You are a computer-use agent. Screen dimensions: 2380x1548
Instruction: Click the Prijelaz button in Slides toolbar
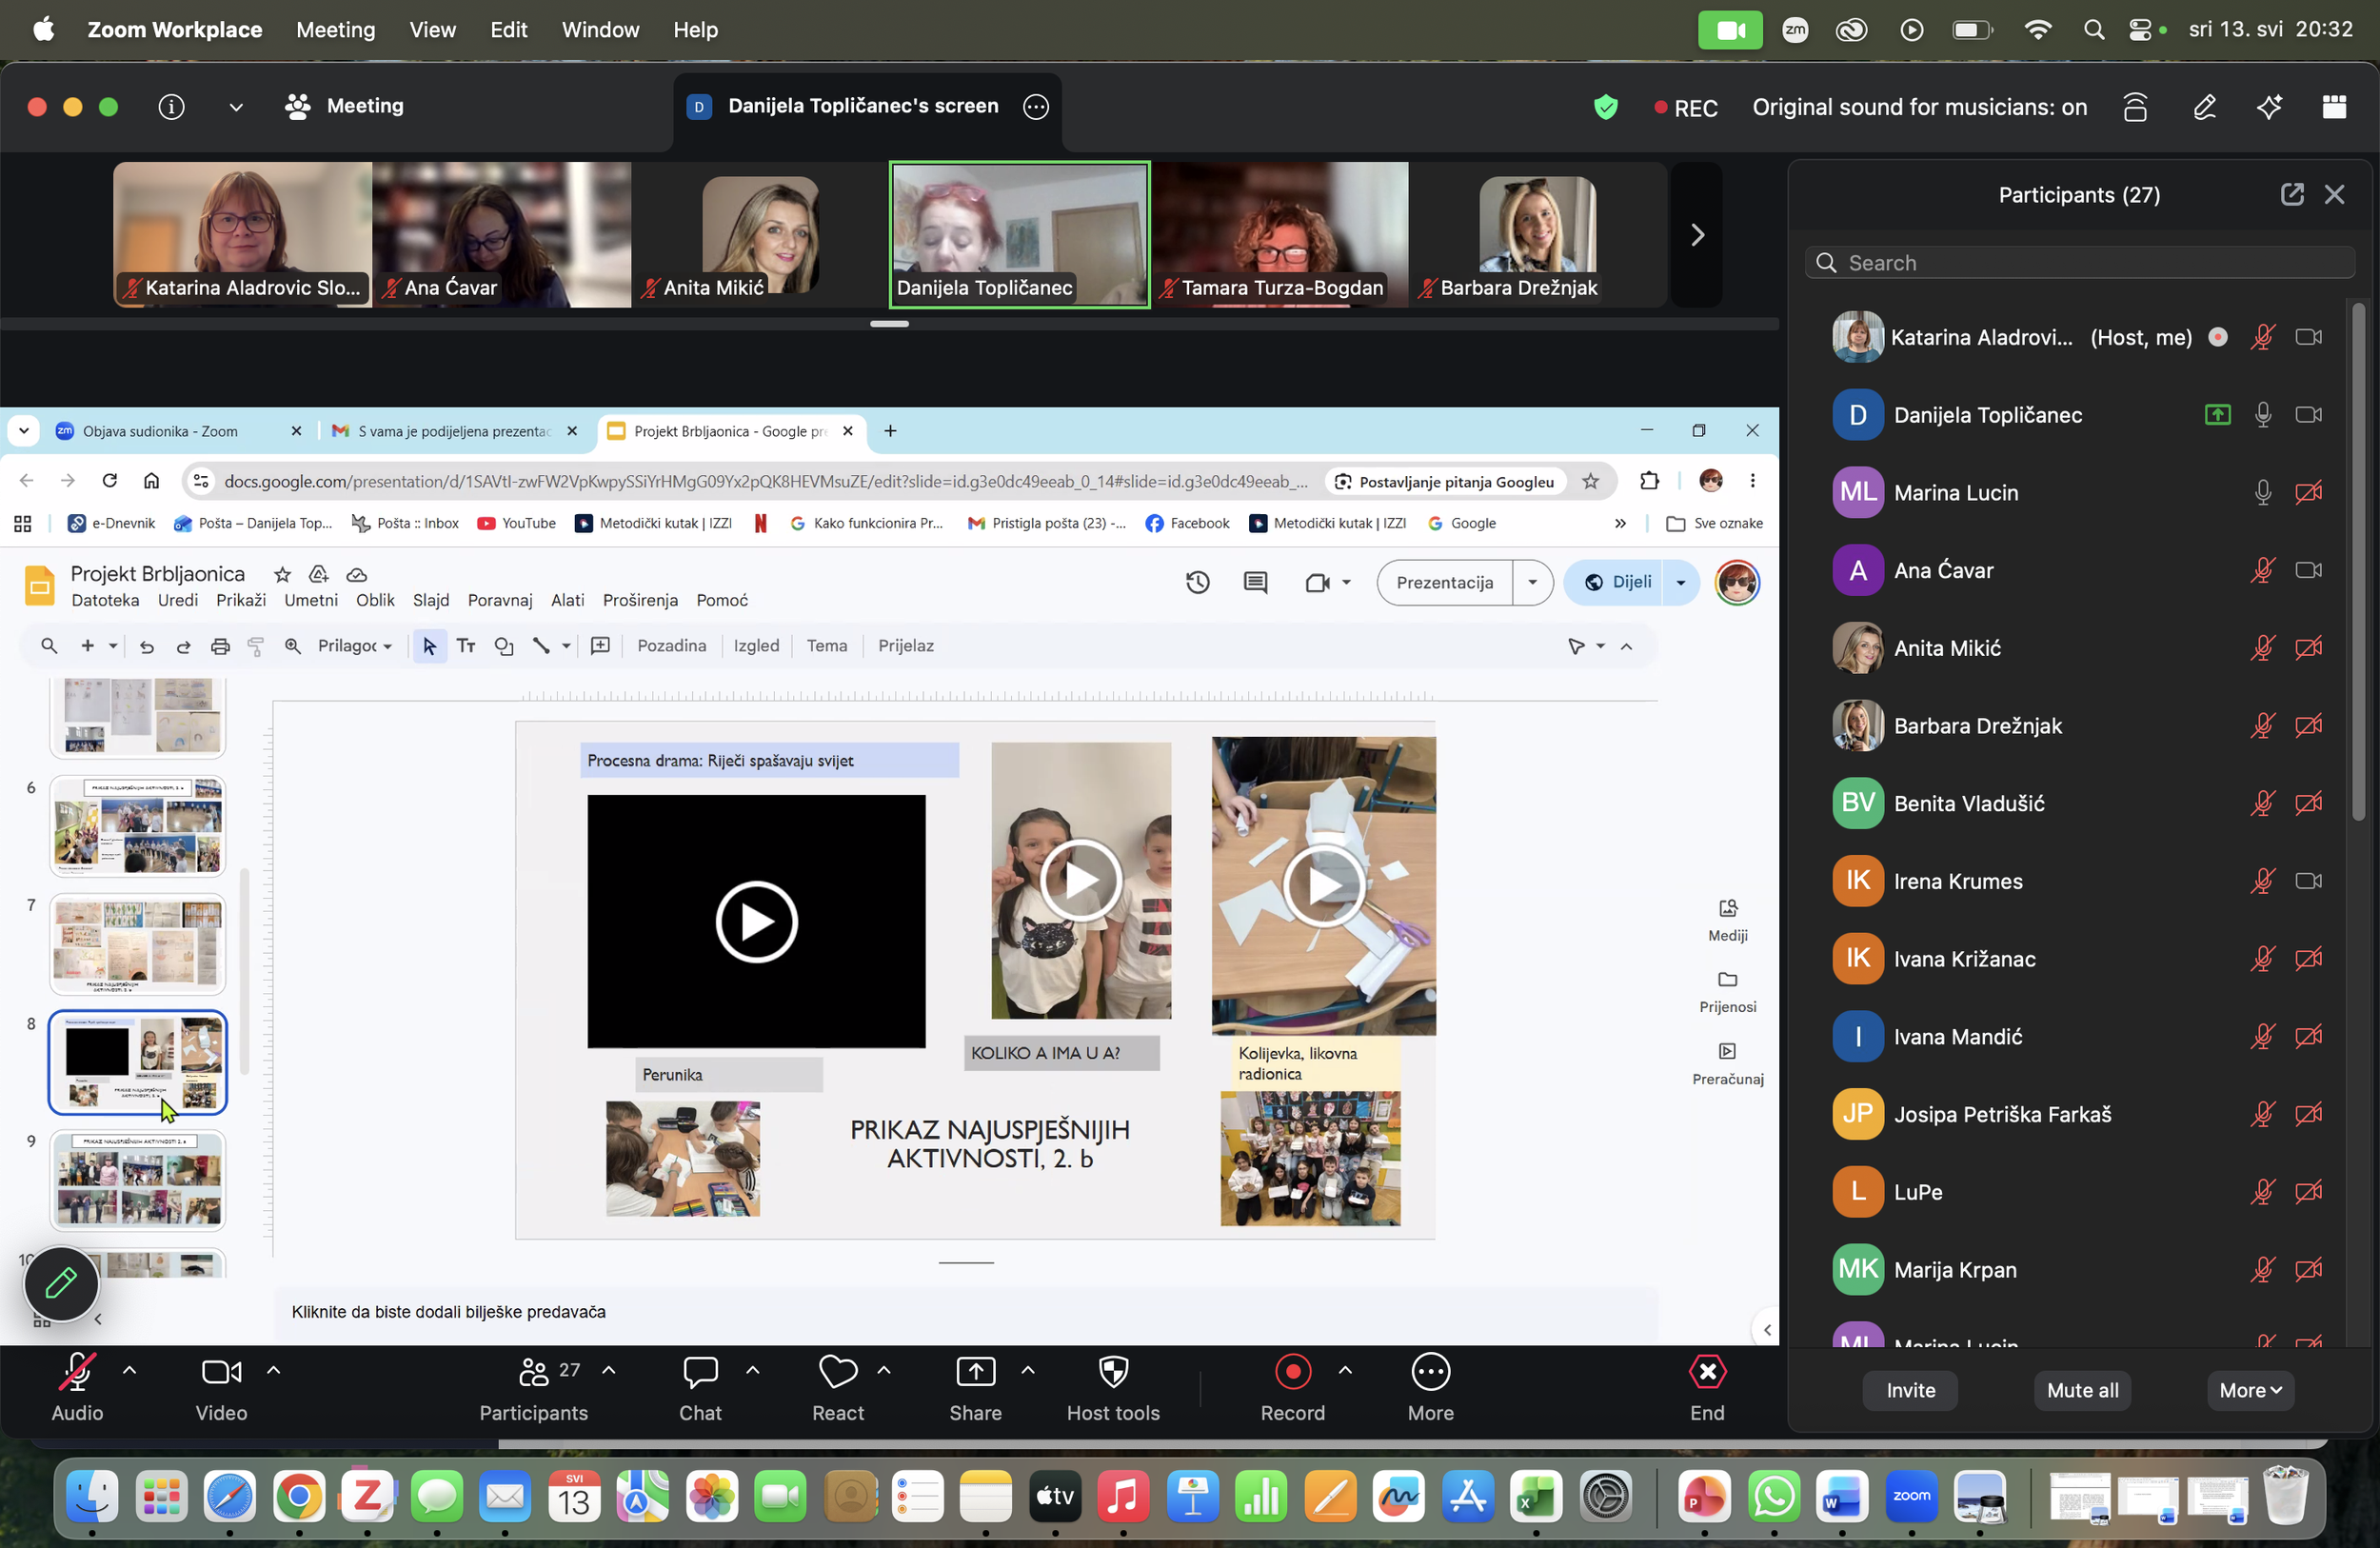pyautogui.click(x=906, y=646)
